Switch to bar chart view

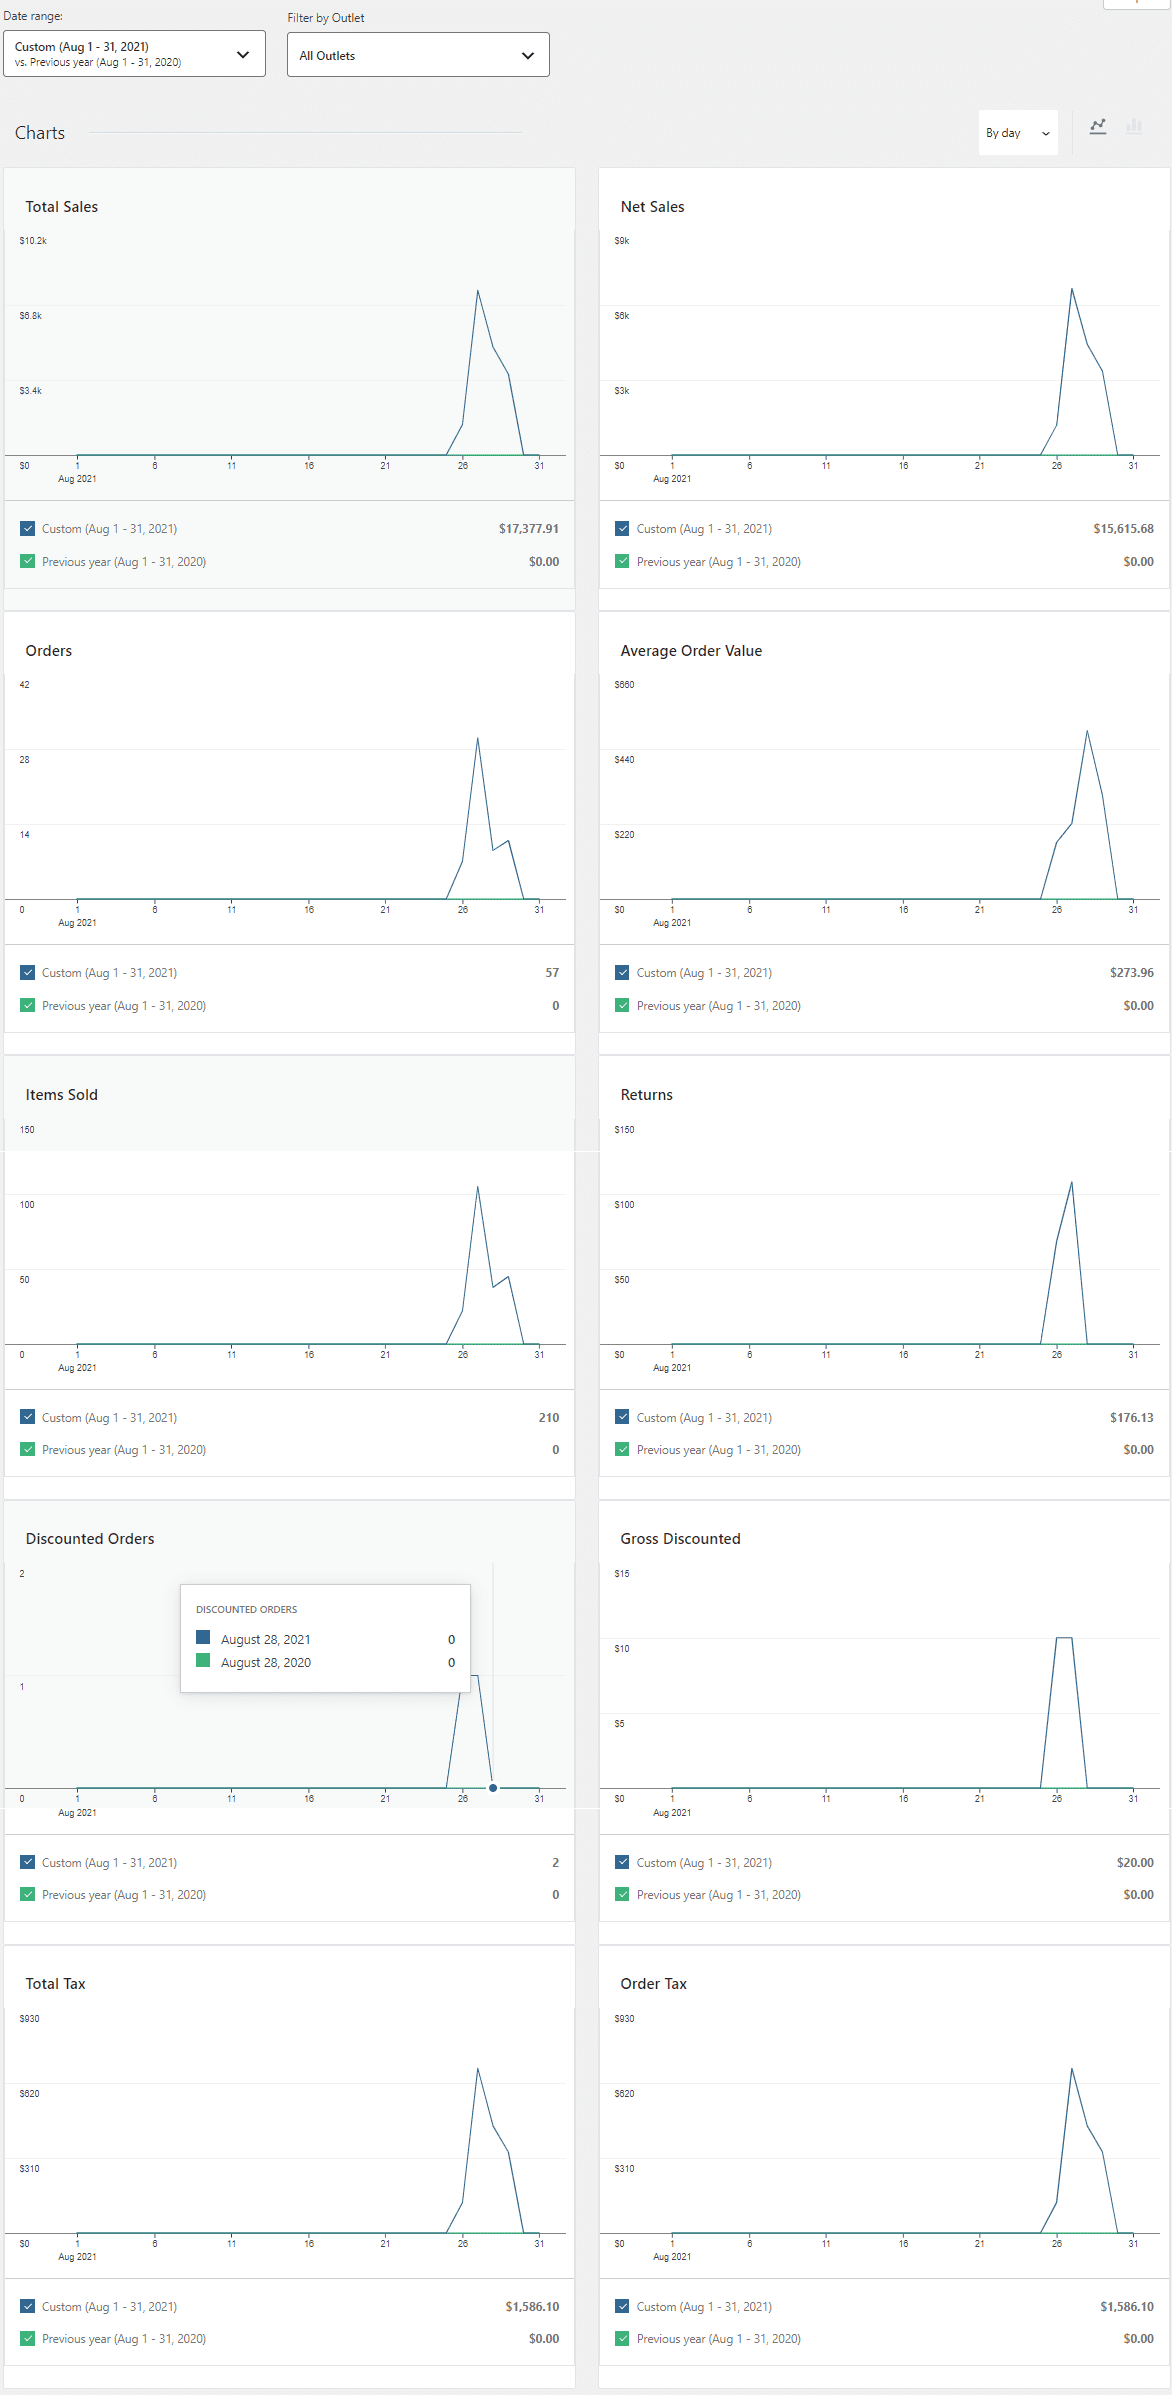(1134, 127)
